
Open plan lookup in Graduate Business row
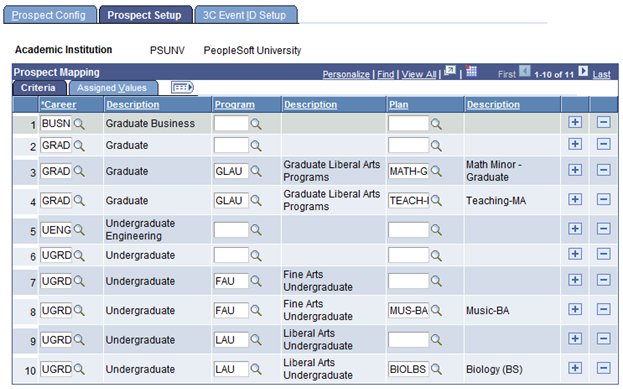436,124
